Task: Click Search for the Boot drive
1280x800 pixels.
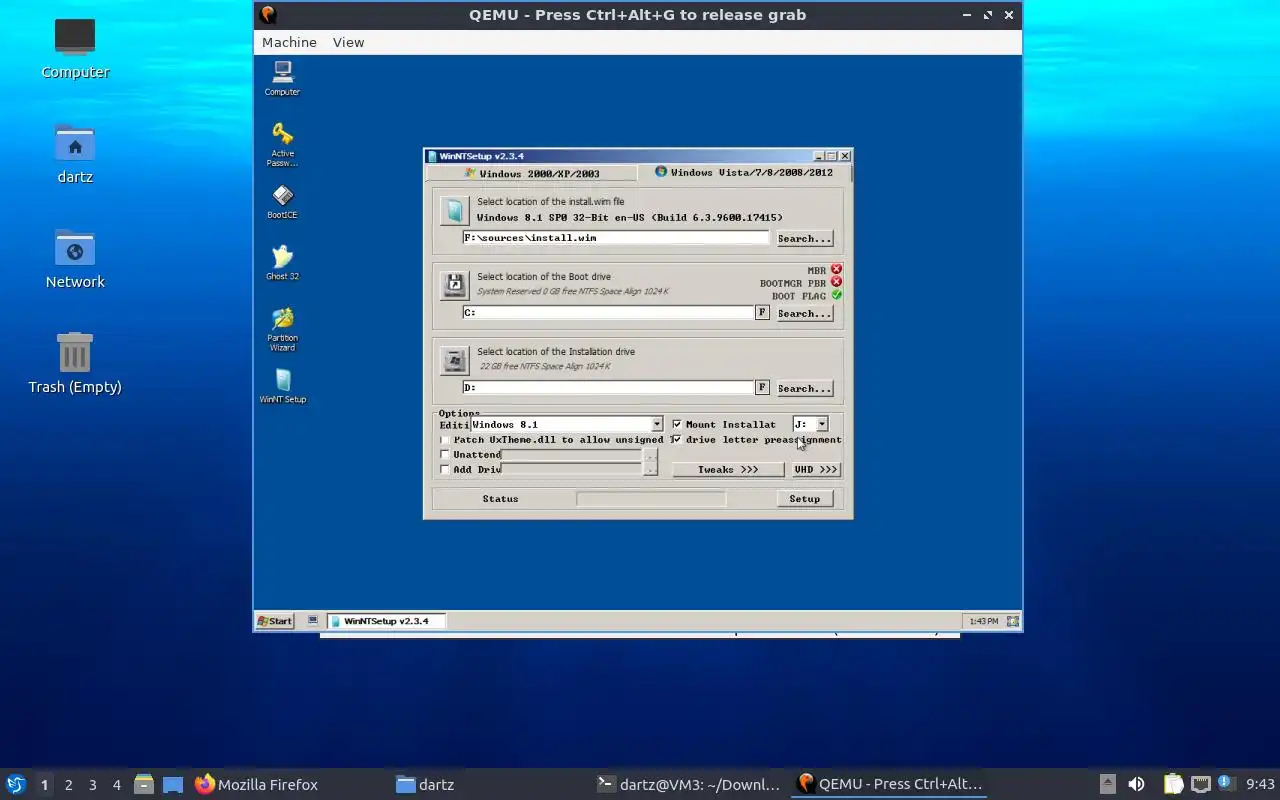Action: [804, 313]
